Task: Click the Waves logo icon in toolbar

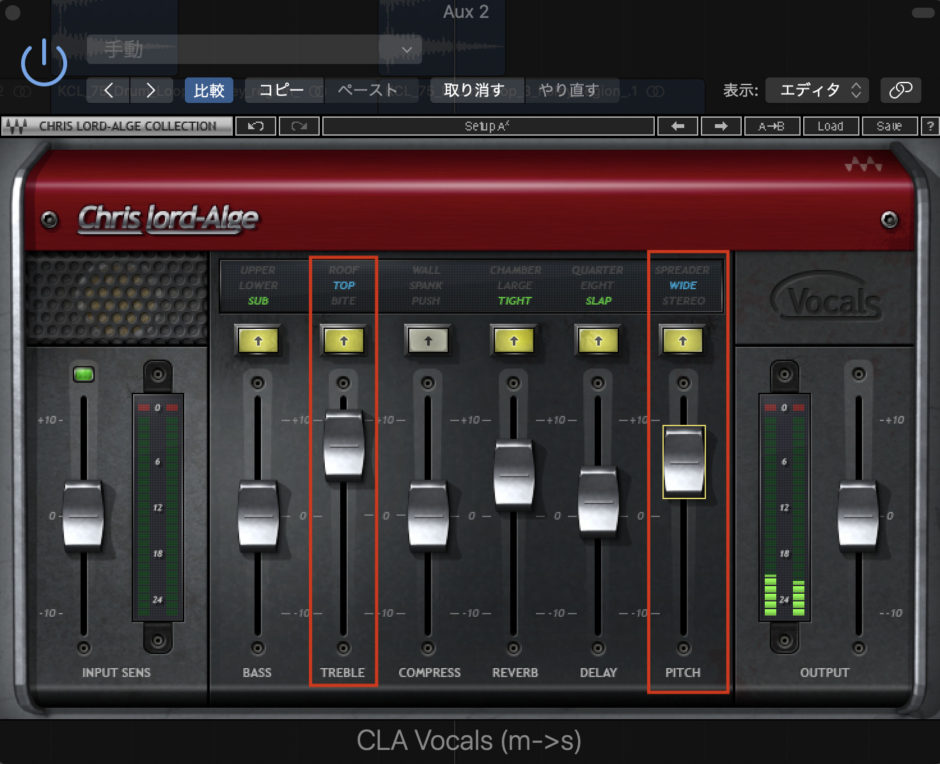Action: pos(14,126)
